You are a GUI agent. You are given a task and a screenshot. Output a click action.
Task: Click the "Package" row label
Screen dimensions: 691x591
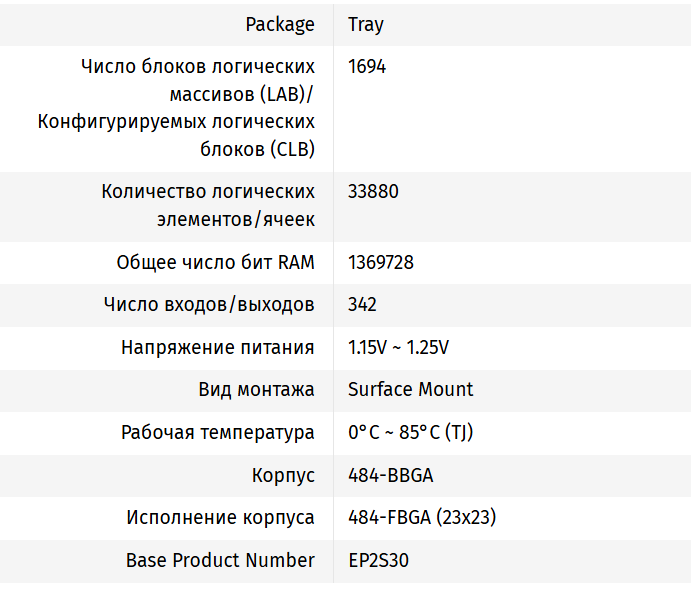tap(279, 25)
